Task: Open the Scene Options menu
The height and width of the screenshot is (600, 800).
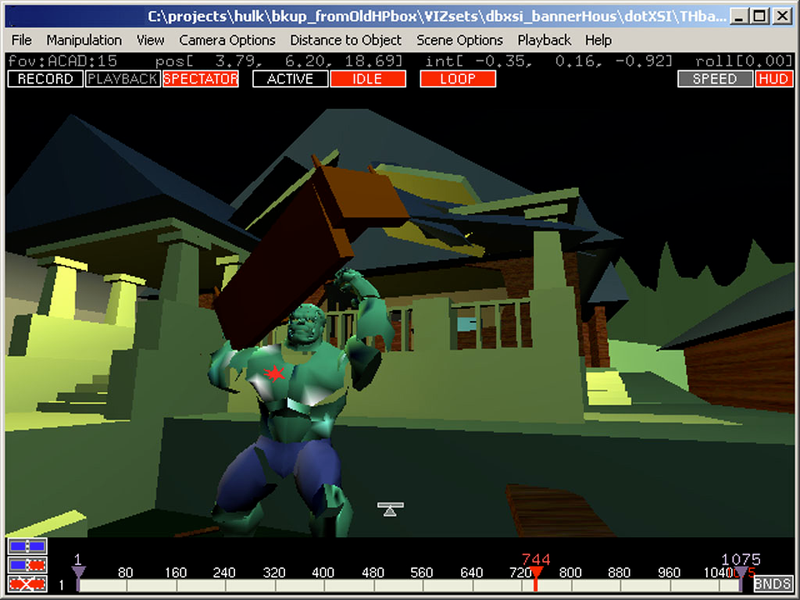Action: (x=460, y=40)
